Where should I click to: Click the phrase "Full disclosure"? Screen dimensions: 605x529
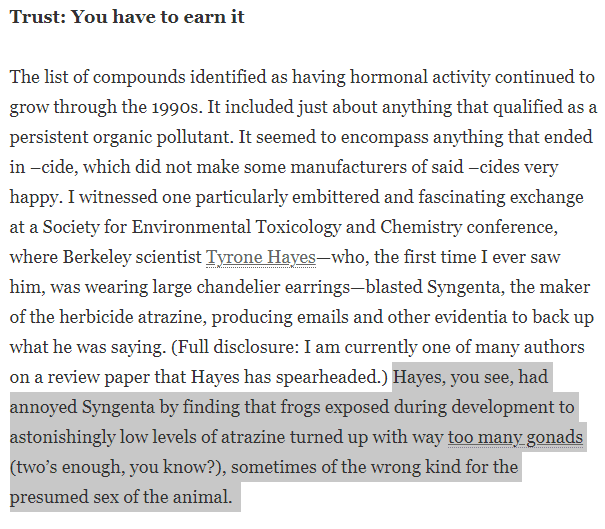tap(239, 347)
